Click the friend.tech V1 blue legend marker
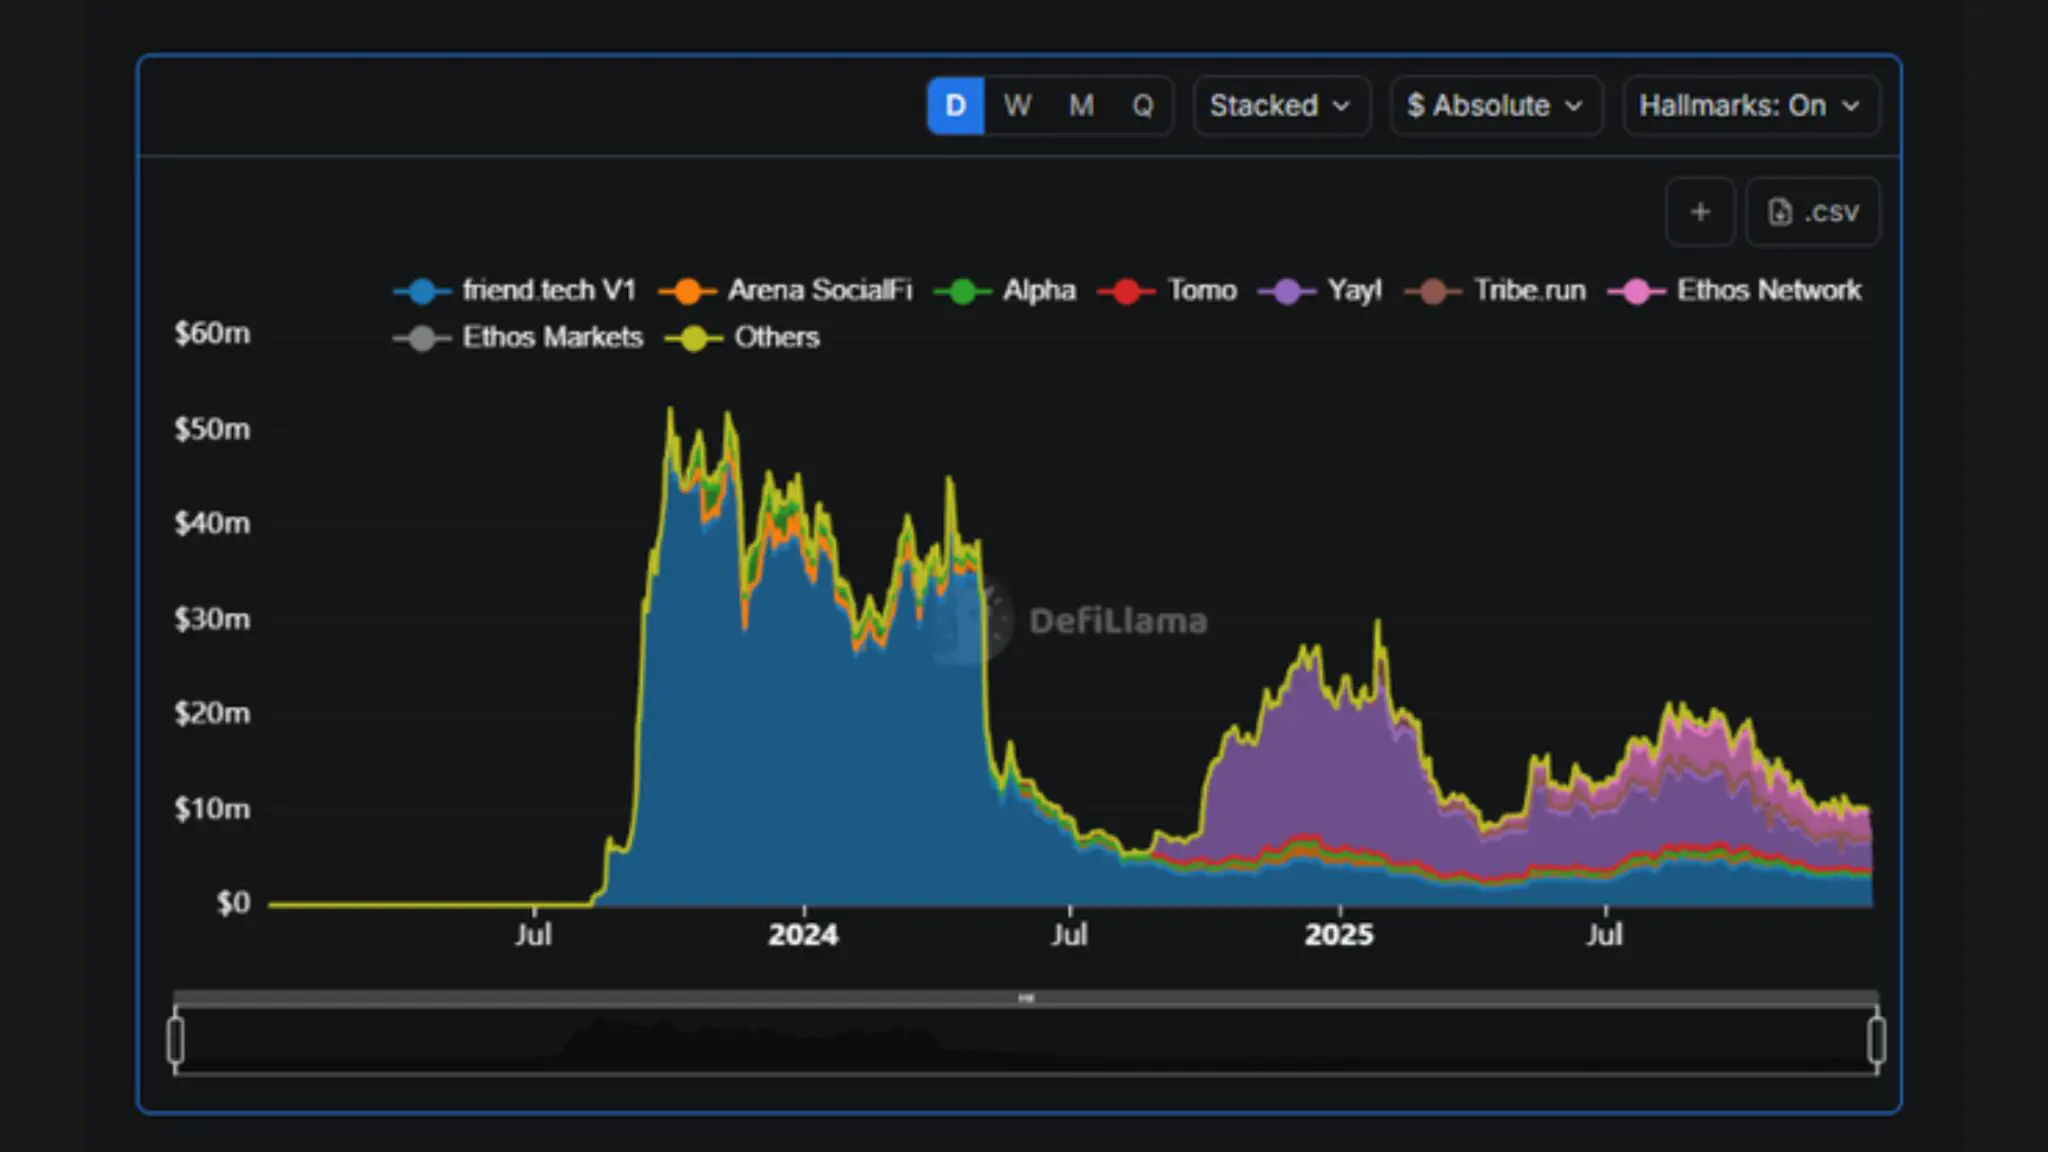 point(422,291)
